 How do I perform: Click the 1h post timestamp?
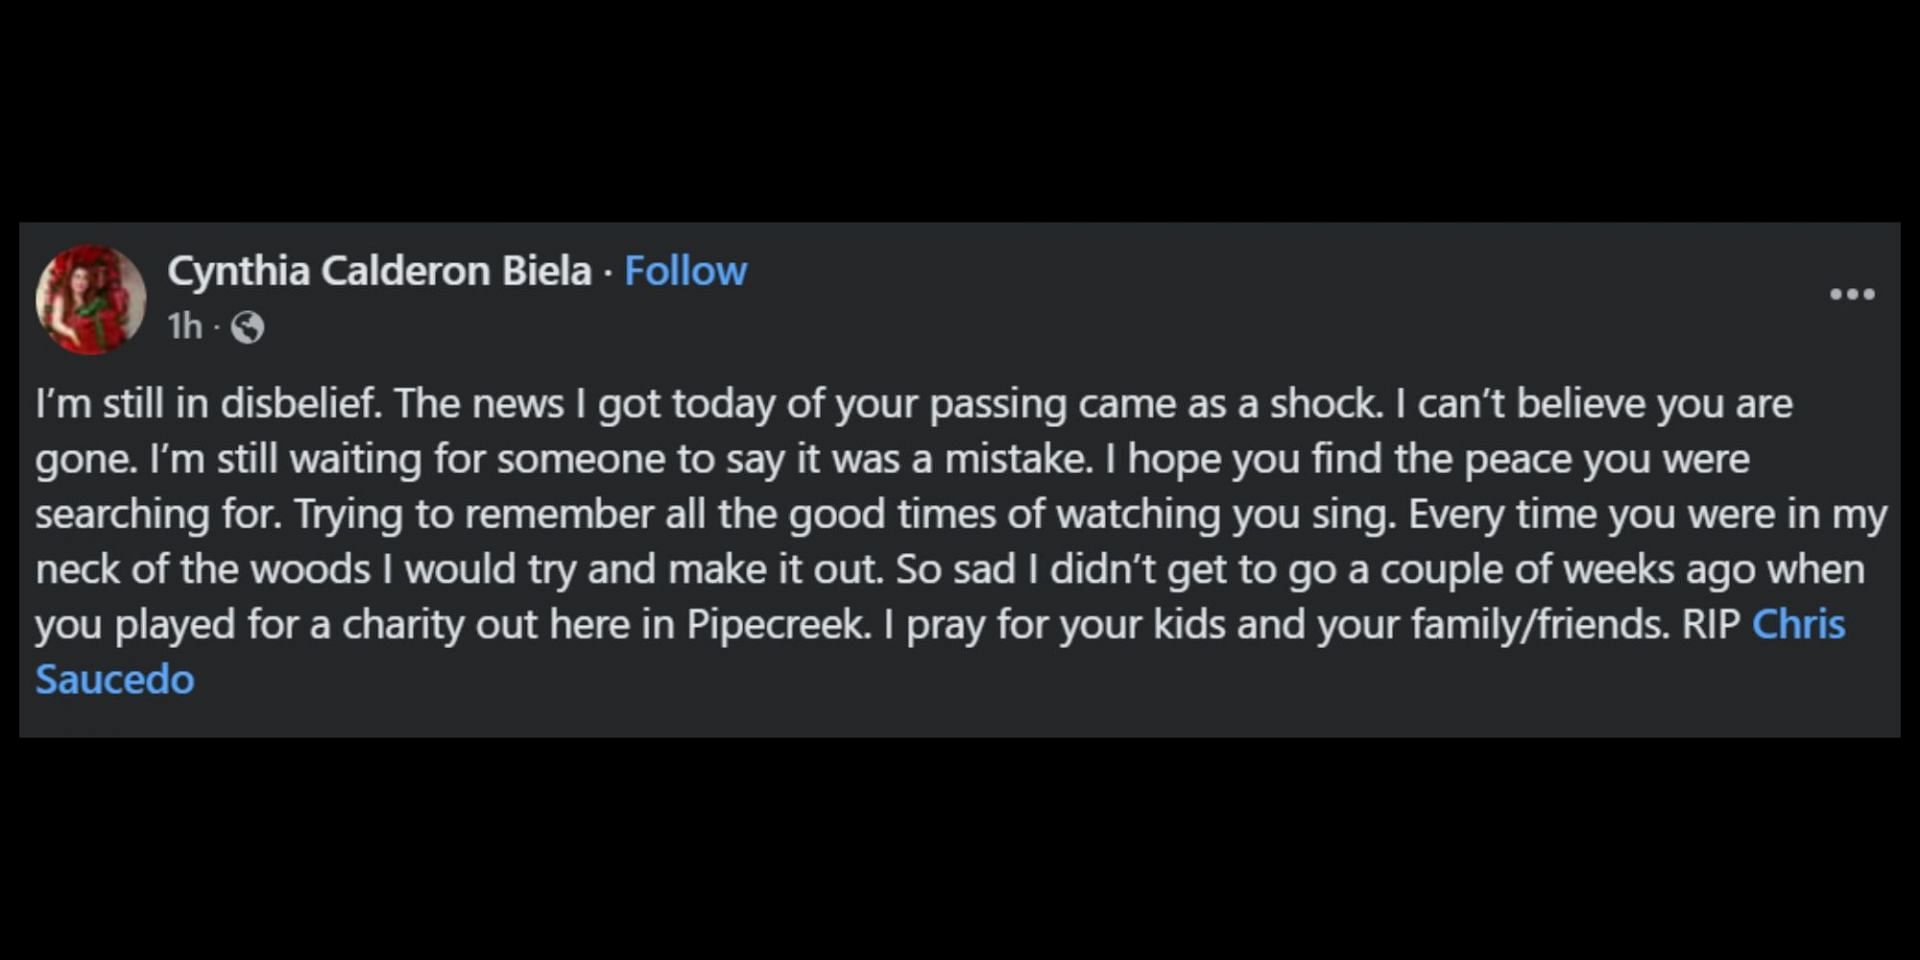tap(185, 326)
